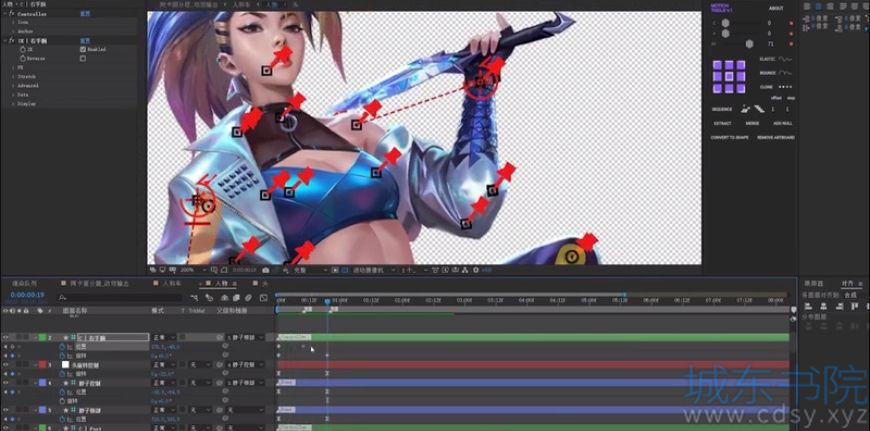Click the timeline layer search field
The width and height of the screenshot is (870, 431).
point(119,298)
